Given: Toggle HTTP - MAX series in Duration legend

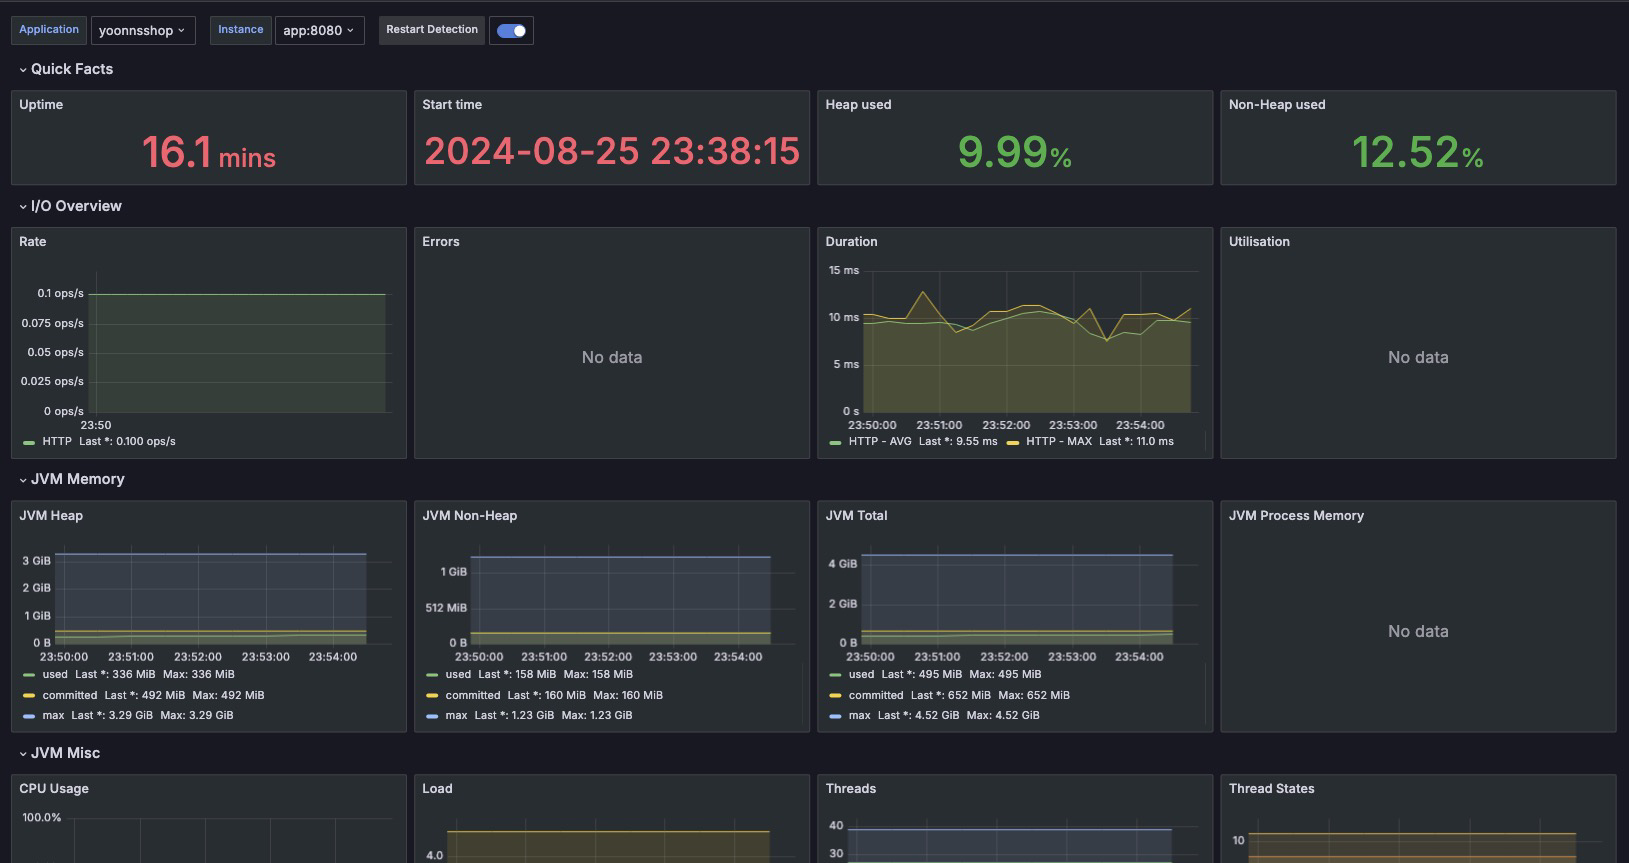Looking at the screenshot, I should (x=1059, y=441).
